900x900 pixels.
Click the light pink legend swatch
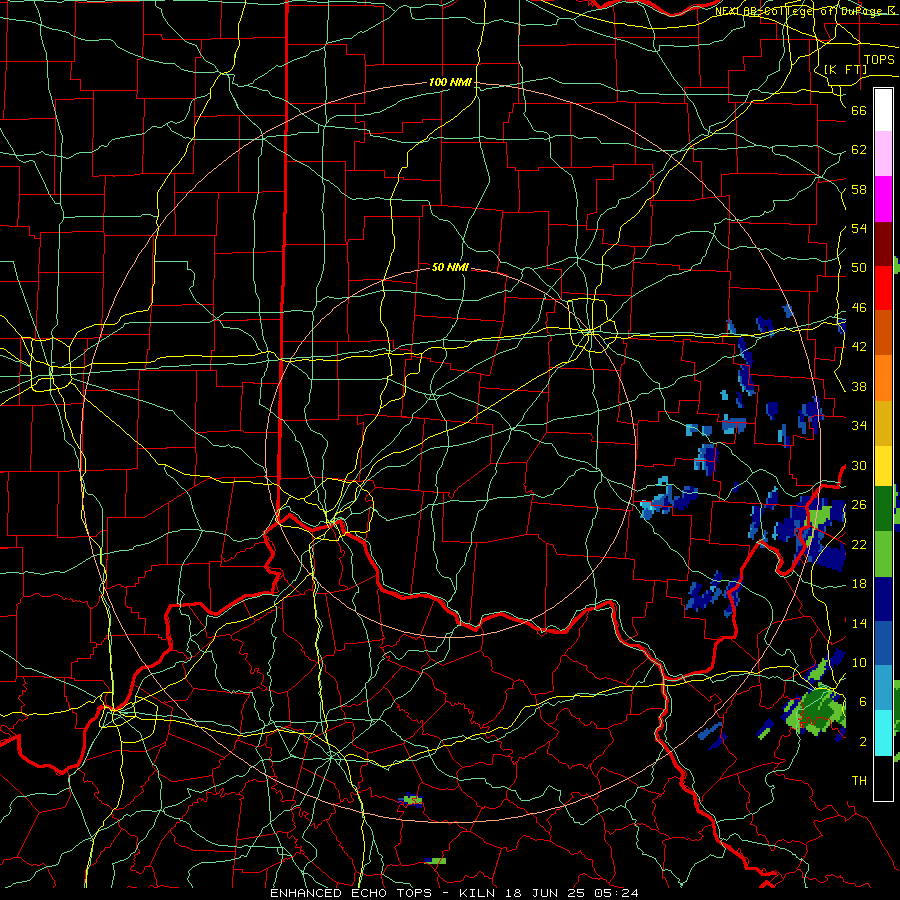[x=883, y=154]
